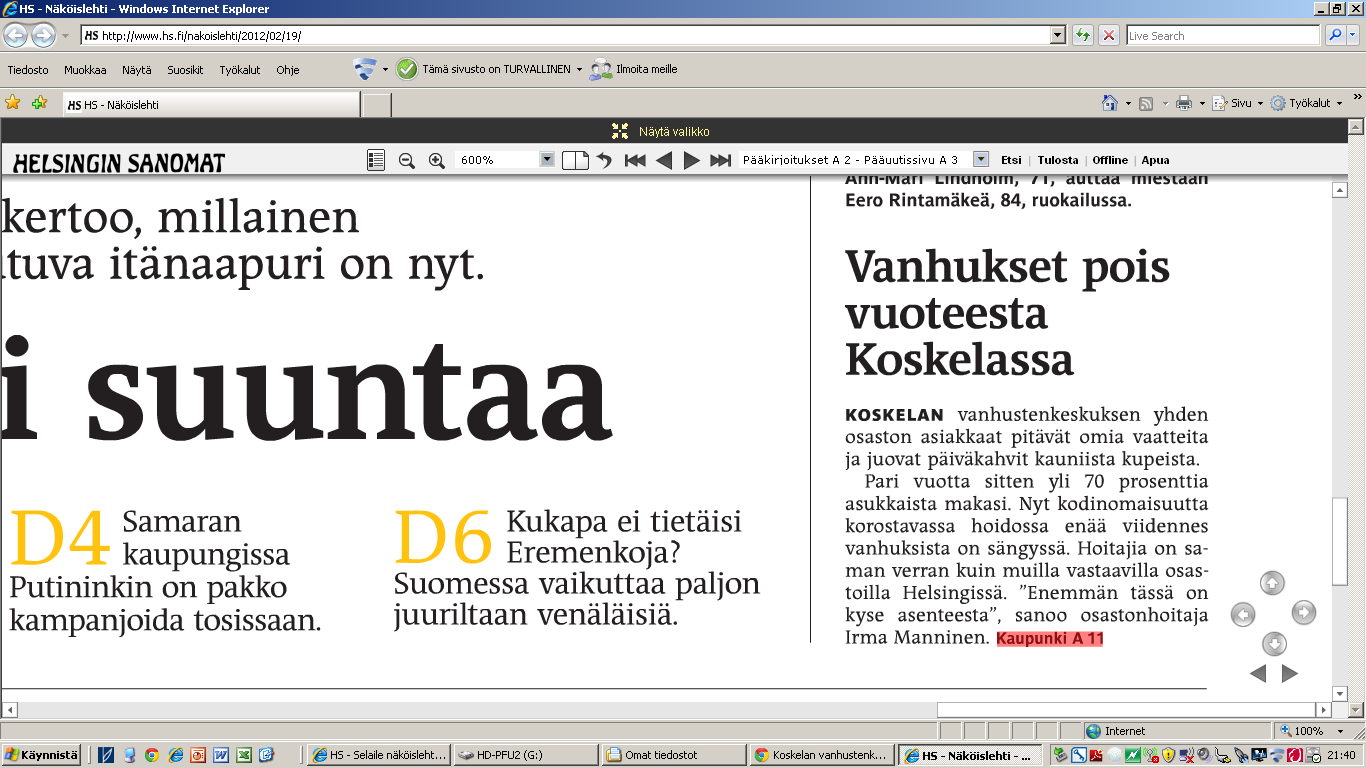Pan left with the round navigation arrow
The height and width of the screenshot is (768, 1366).
tap(1242, 614)
